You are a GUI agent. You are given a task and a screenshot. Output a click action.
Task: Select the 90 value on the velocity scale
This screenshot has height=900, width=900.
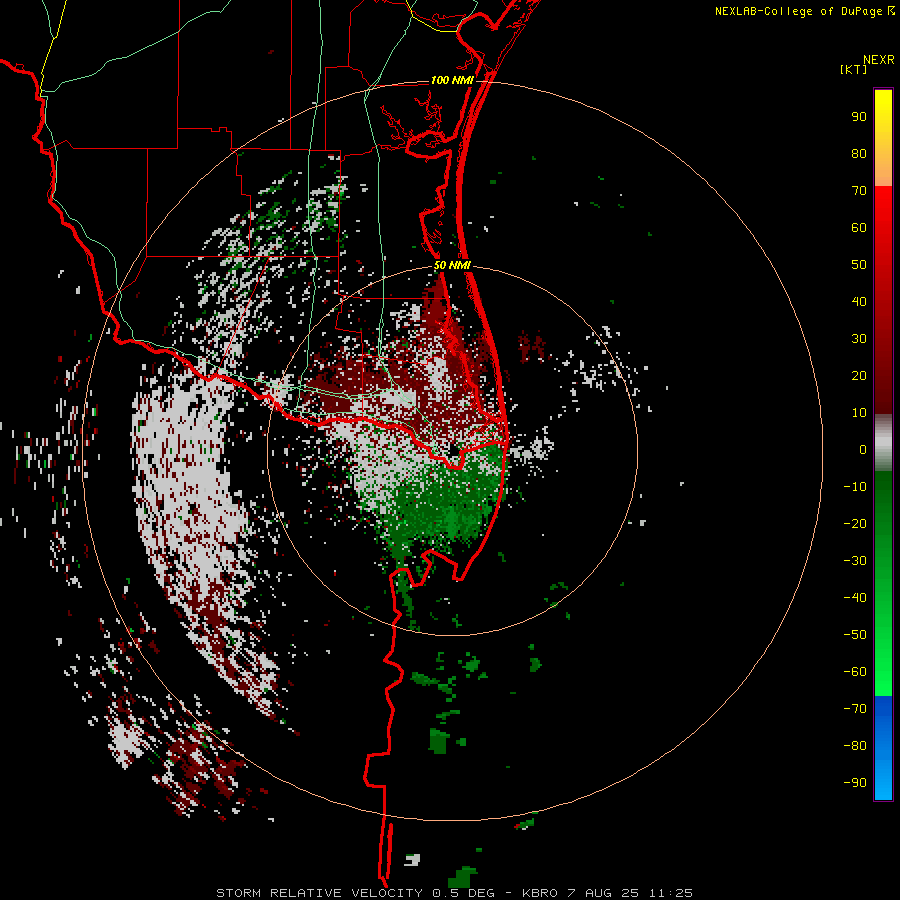[x=859, y=117]
